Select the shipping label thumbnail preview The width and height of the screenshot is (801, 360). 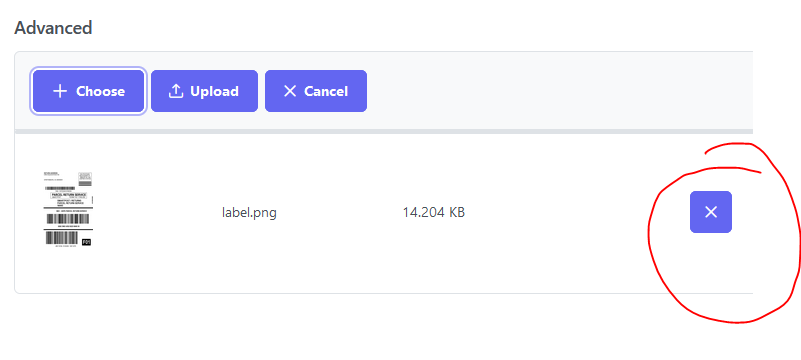[x=68, y=210]
